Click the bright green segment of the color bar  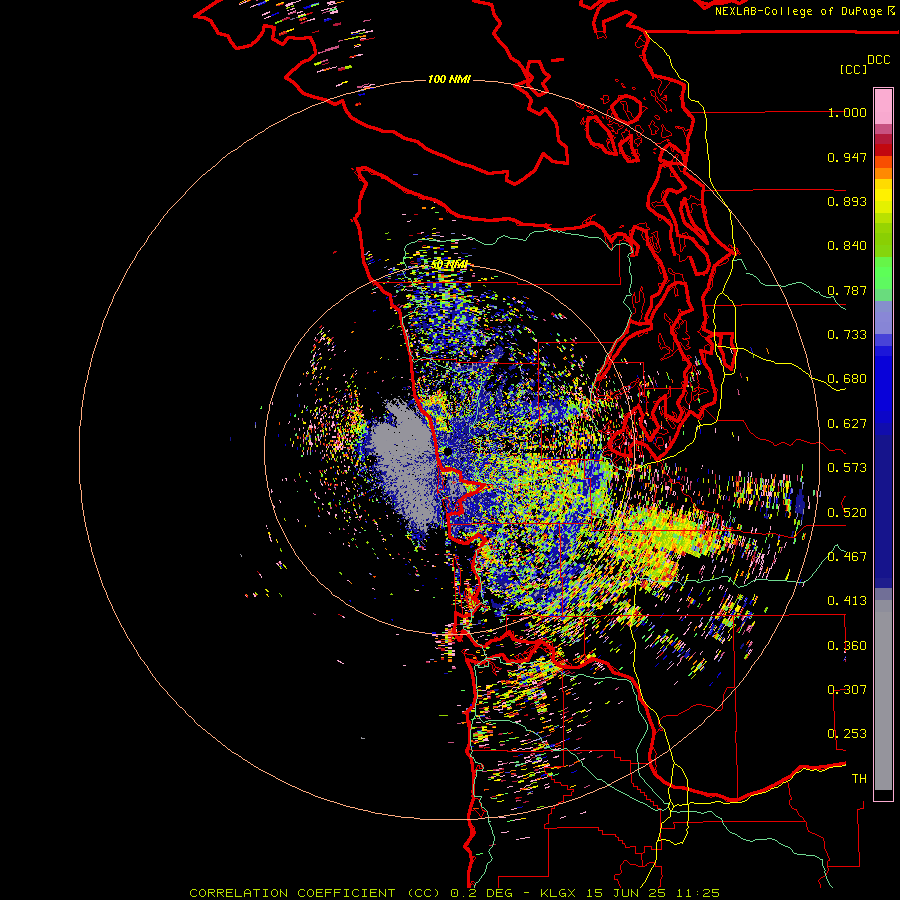883,273
